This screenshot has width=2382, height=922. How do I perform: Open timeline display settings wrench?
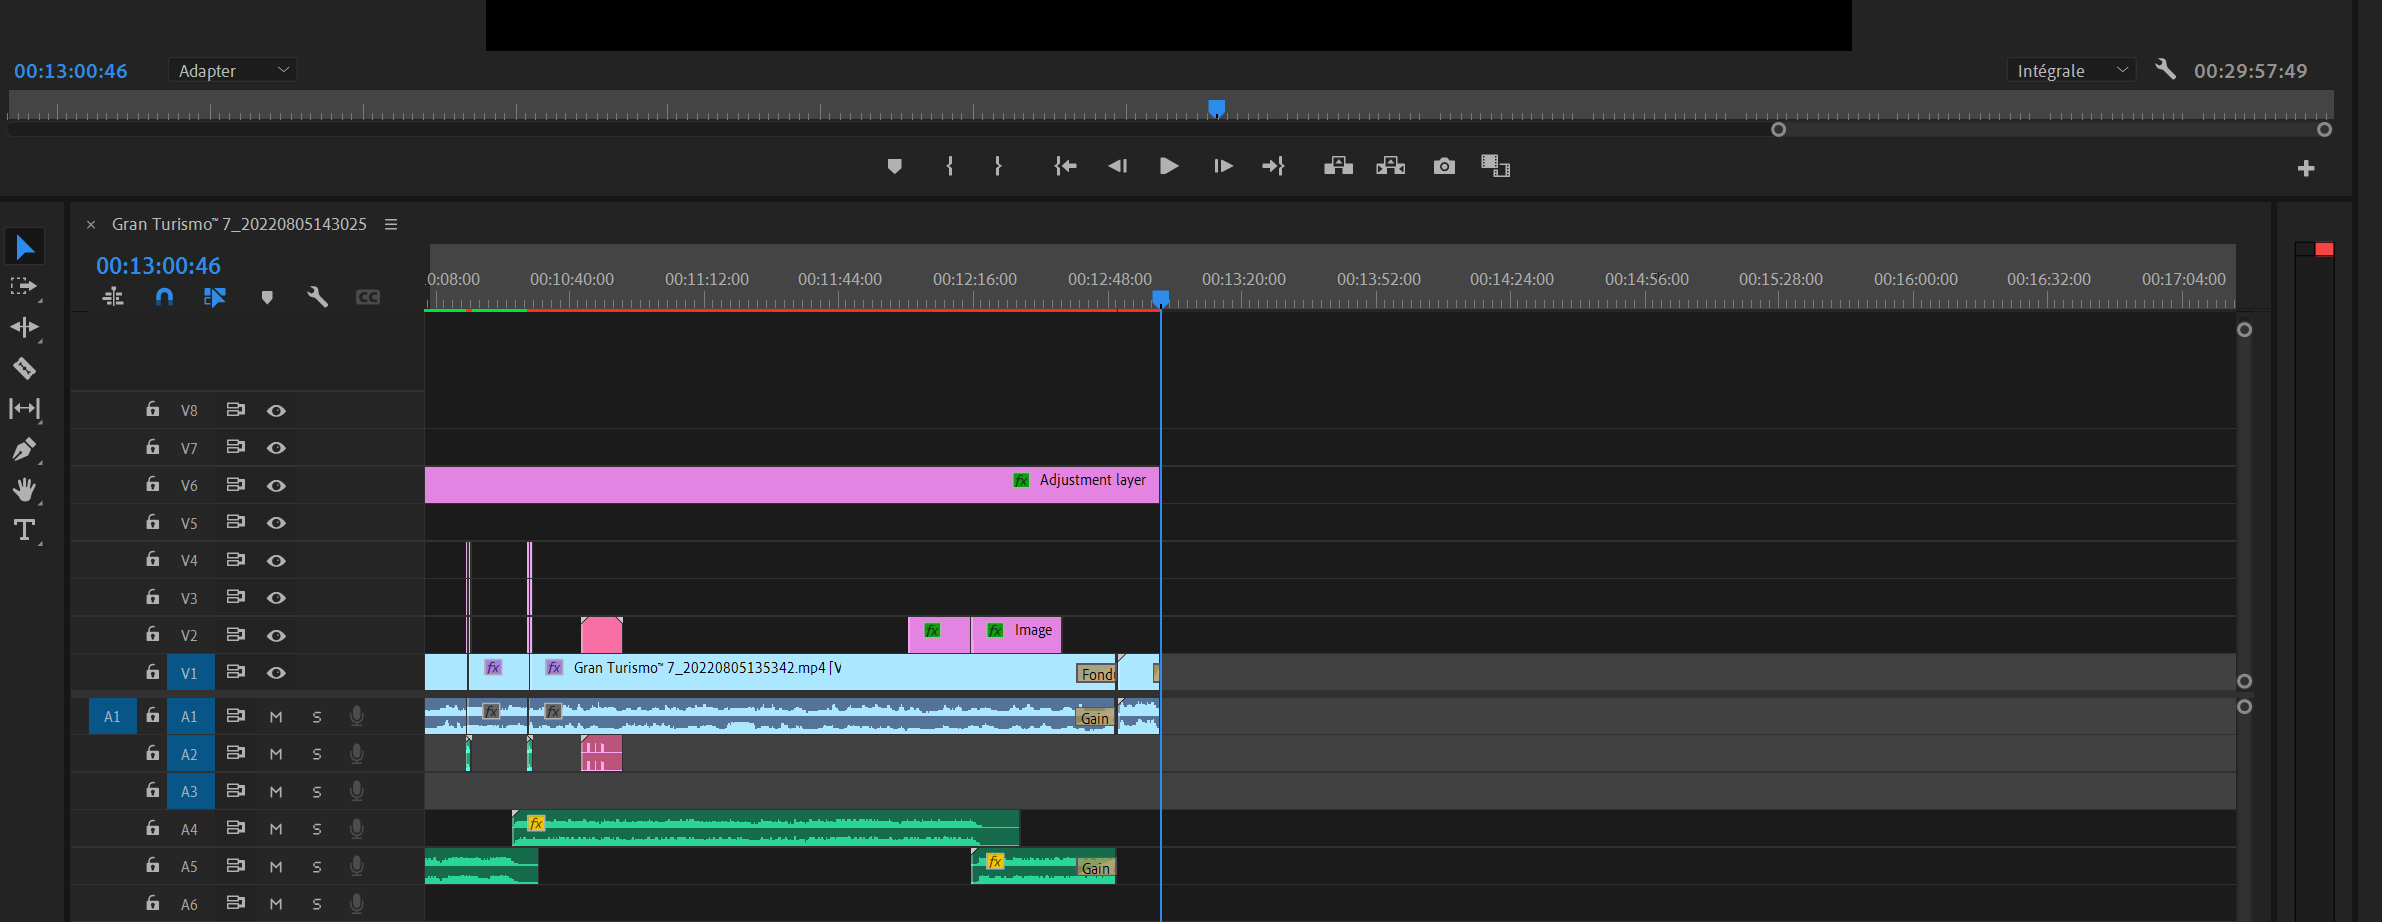pyautogui.click(x=317, y=297)
